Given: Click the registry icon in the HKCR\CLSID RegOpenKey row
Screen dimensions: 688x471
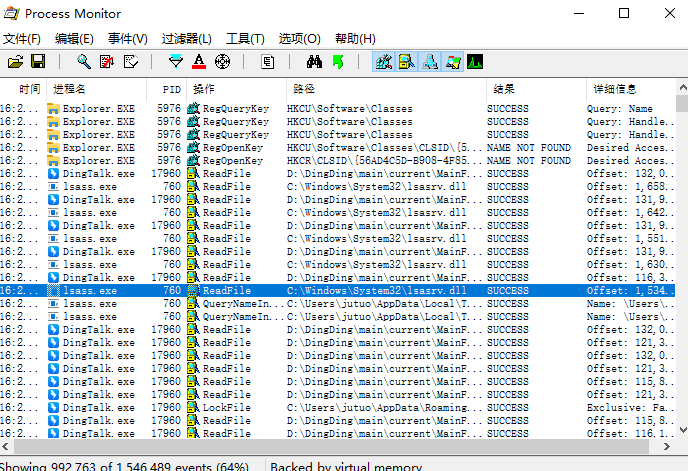Looking at the screenshot, I should pos(194,160).
